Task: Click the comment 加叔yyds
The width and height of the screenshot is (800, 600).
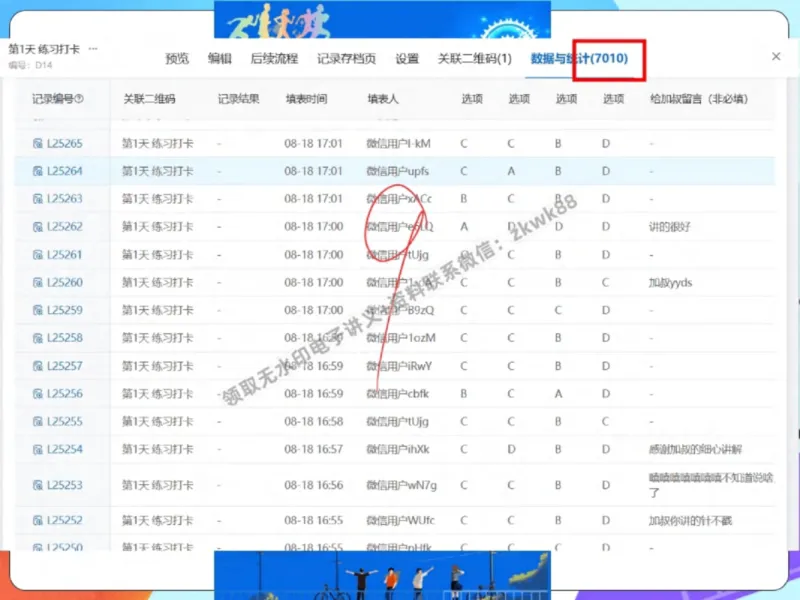Action: (670, 282)
